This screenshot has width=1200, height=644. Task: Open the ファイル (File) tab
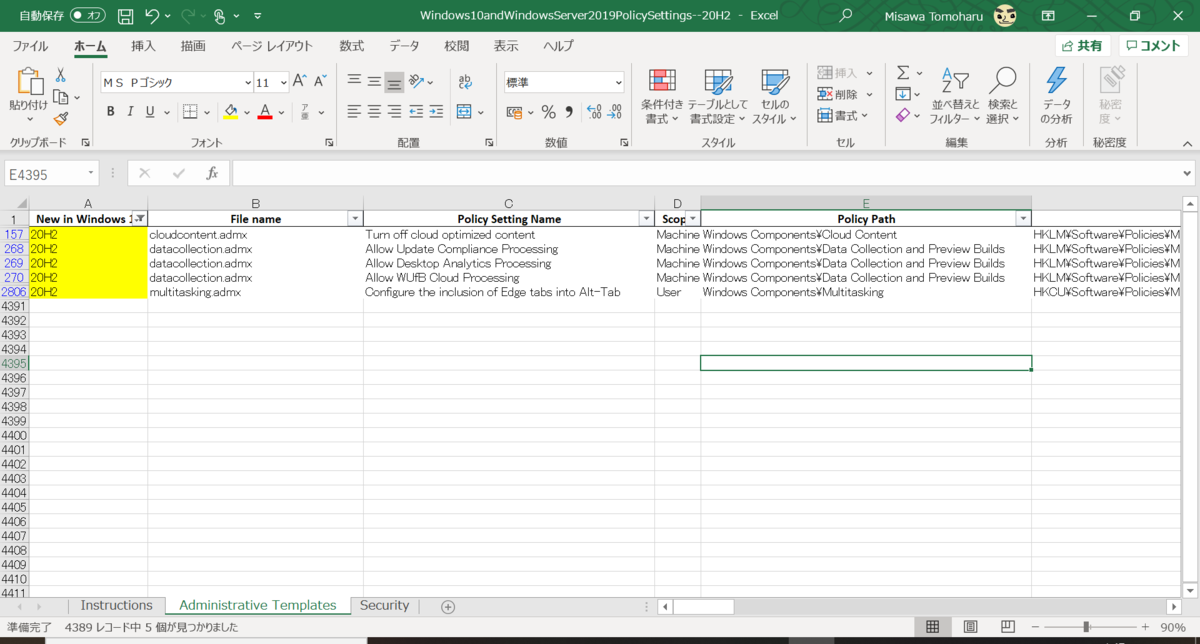click(30, 46)
